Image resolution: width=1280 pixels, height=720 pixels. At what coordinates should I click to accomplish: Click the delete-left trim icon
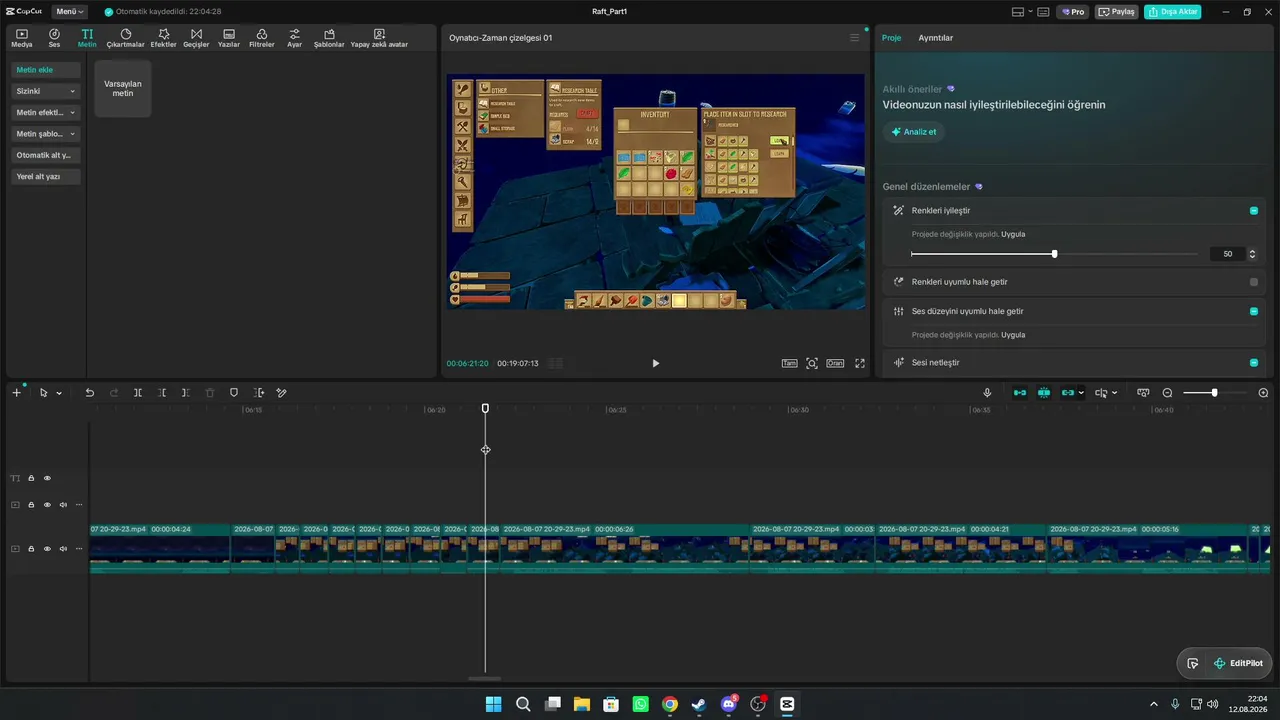pyautogui.click(x=162, y=393)
